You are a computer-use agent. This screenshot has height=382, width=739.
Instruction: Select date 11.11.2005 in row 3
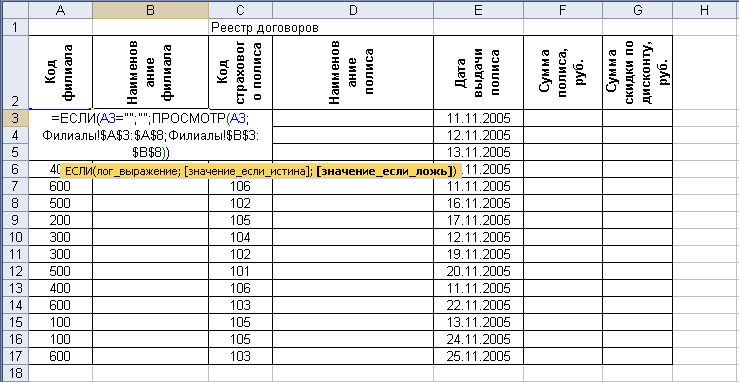(478, 118)
